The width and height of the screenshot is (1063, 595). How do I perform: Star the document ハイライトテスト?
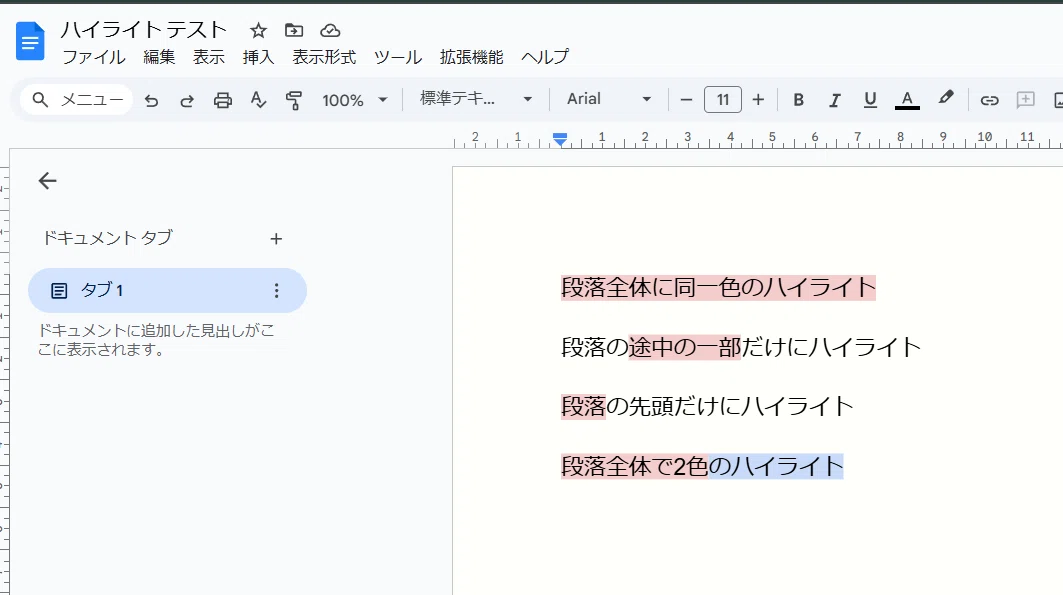[258, 30]
